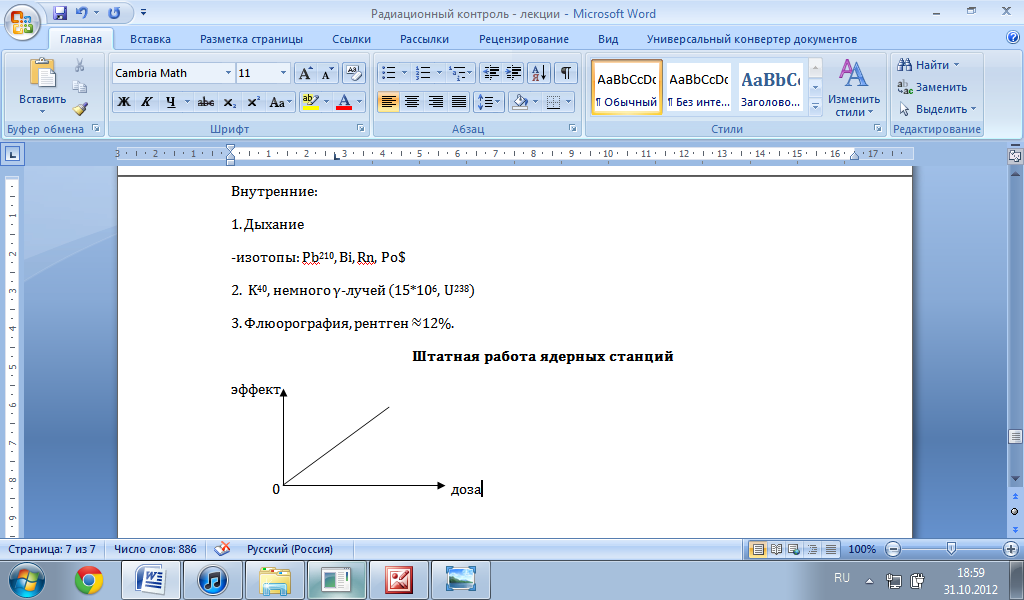The image size is (1024, 600).
Task: Apply the Без интервала style
Action: (699, 87)
